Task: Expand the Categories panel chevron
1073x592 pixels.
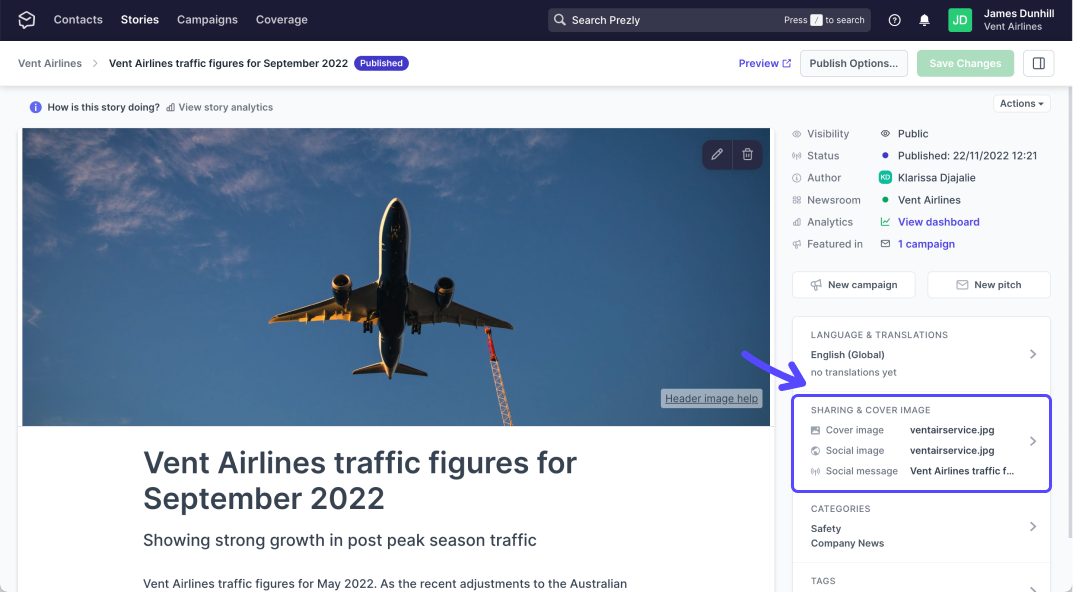Action: (1033, 526)
